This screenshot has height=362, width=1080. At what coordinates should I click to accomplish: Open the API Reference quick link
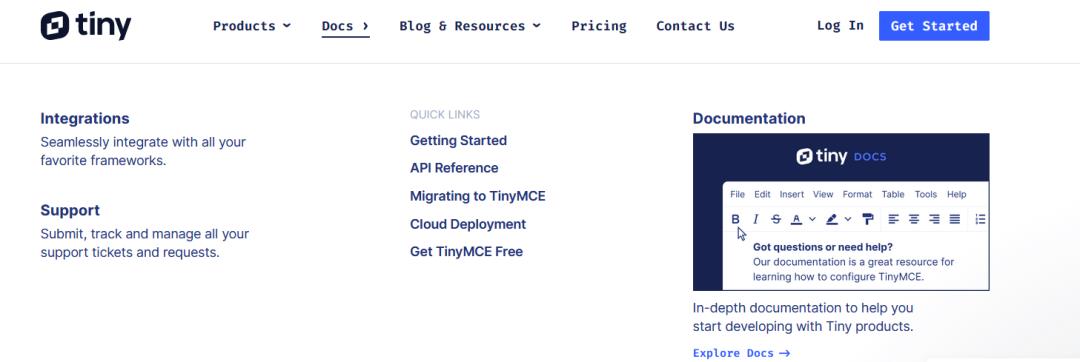pos(454,168)
